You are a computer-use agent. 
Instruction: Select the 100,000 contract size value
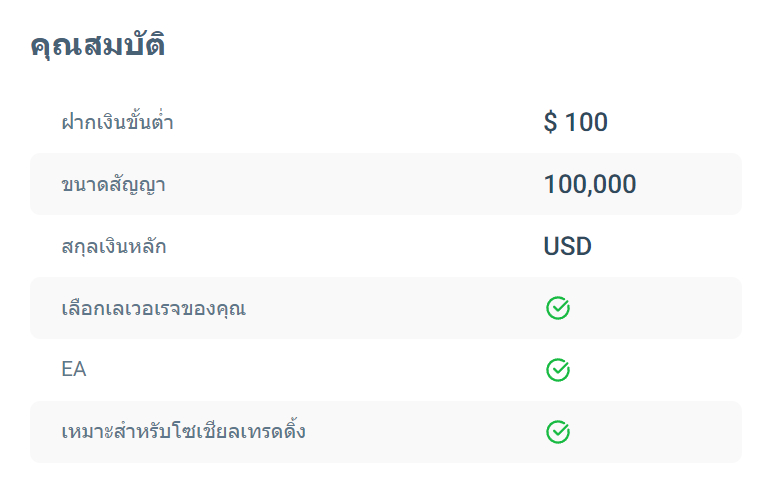click(590, 184)
